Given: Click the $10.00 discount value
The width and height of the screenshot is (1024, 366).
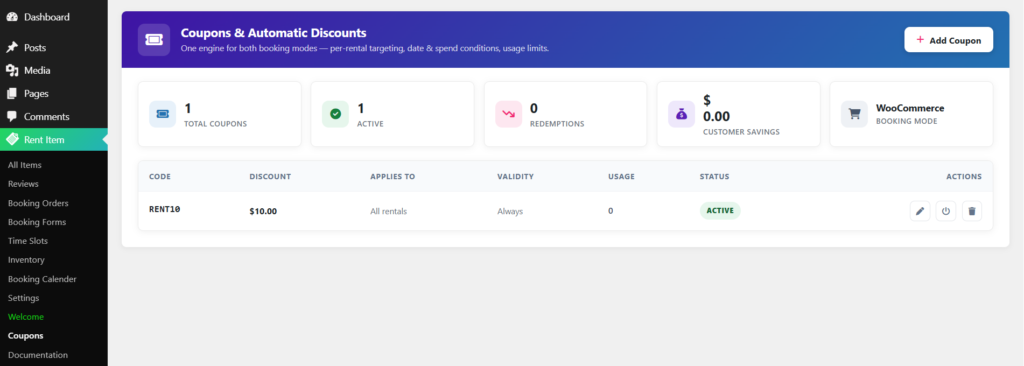Looking at the screenshot, I should click(x=263, y=211).
